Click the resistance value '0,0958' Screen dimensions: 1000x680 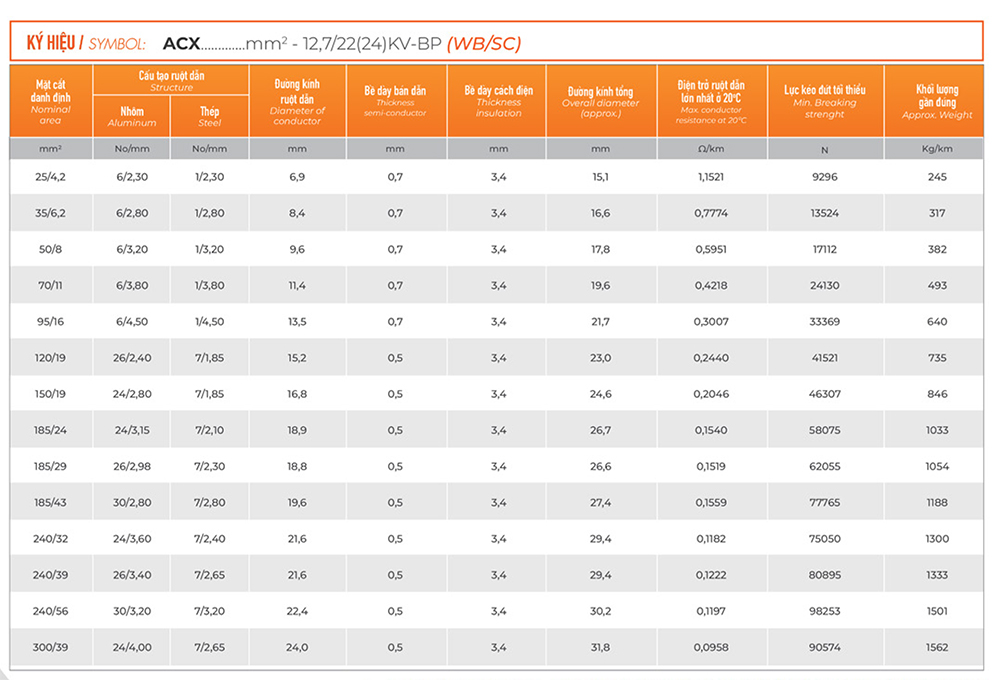[x=711, y=647]
